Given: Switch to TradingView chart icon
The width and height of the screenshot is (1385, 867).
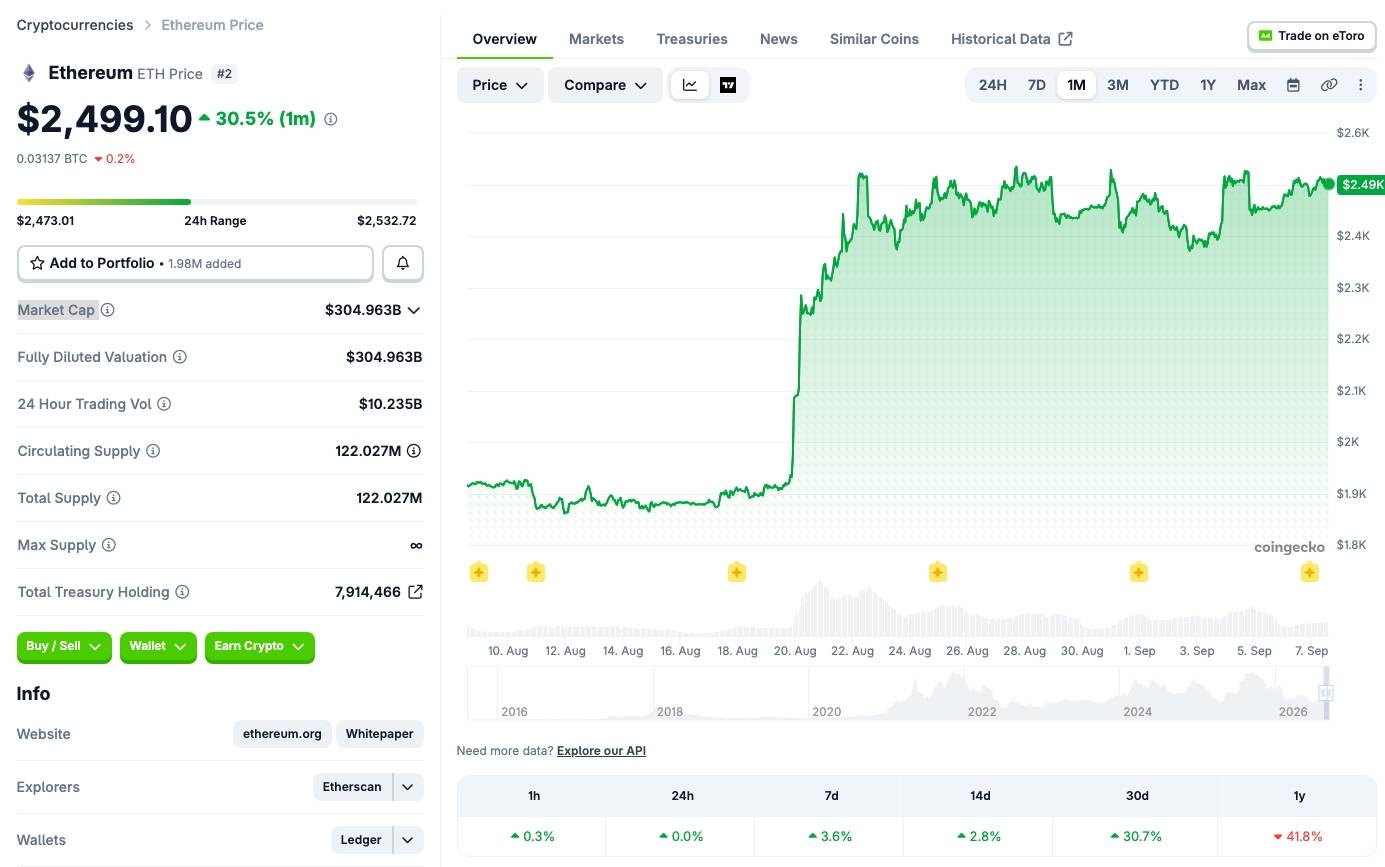Looking at the screenshot, I should [x=728, y=85].
